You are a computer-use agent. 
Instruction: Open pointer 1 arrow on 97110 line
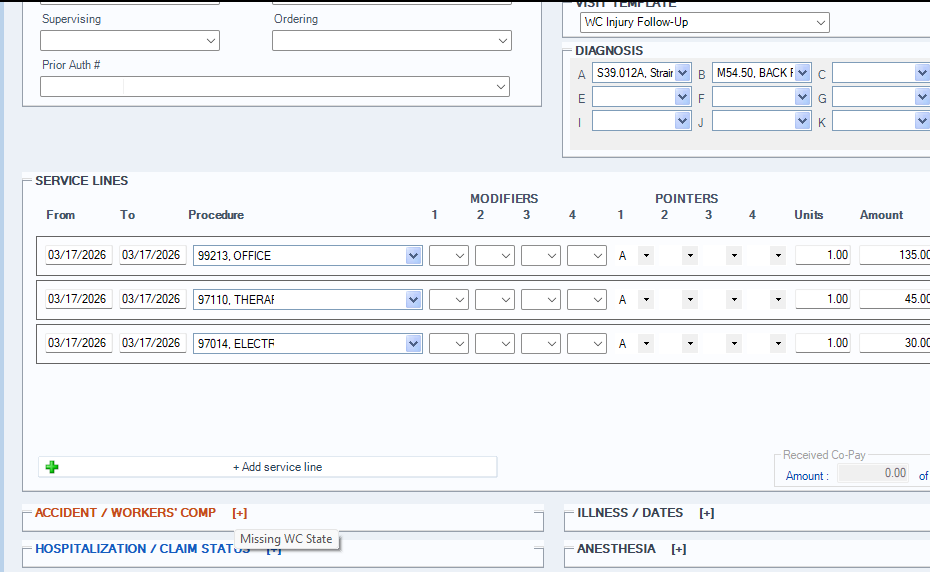click(646, 300)
